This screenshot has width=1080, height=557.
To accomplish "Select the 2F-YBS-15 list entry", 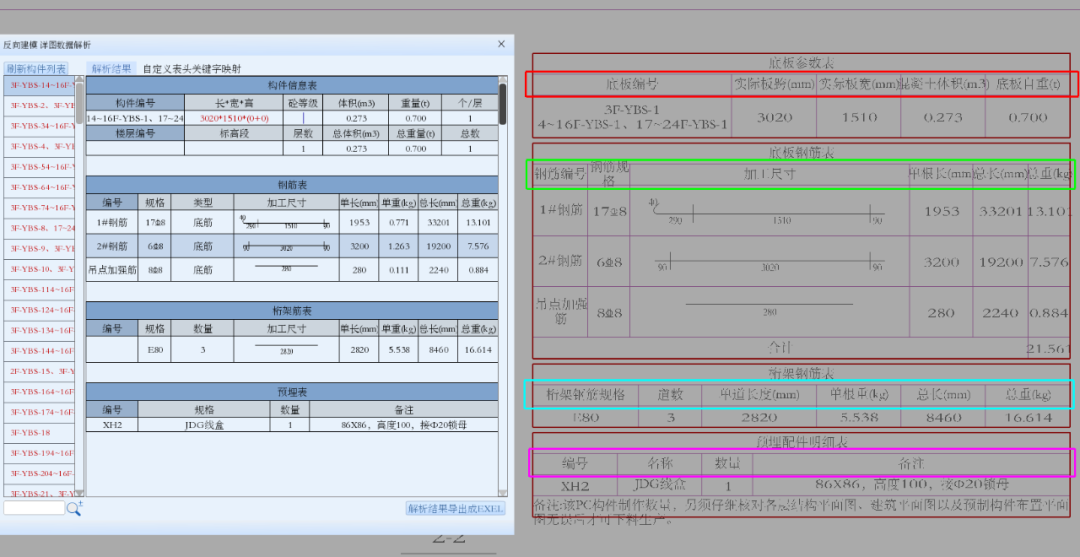I will pyautogui.click(x=38, y=371).
